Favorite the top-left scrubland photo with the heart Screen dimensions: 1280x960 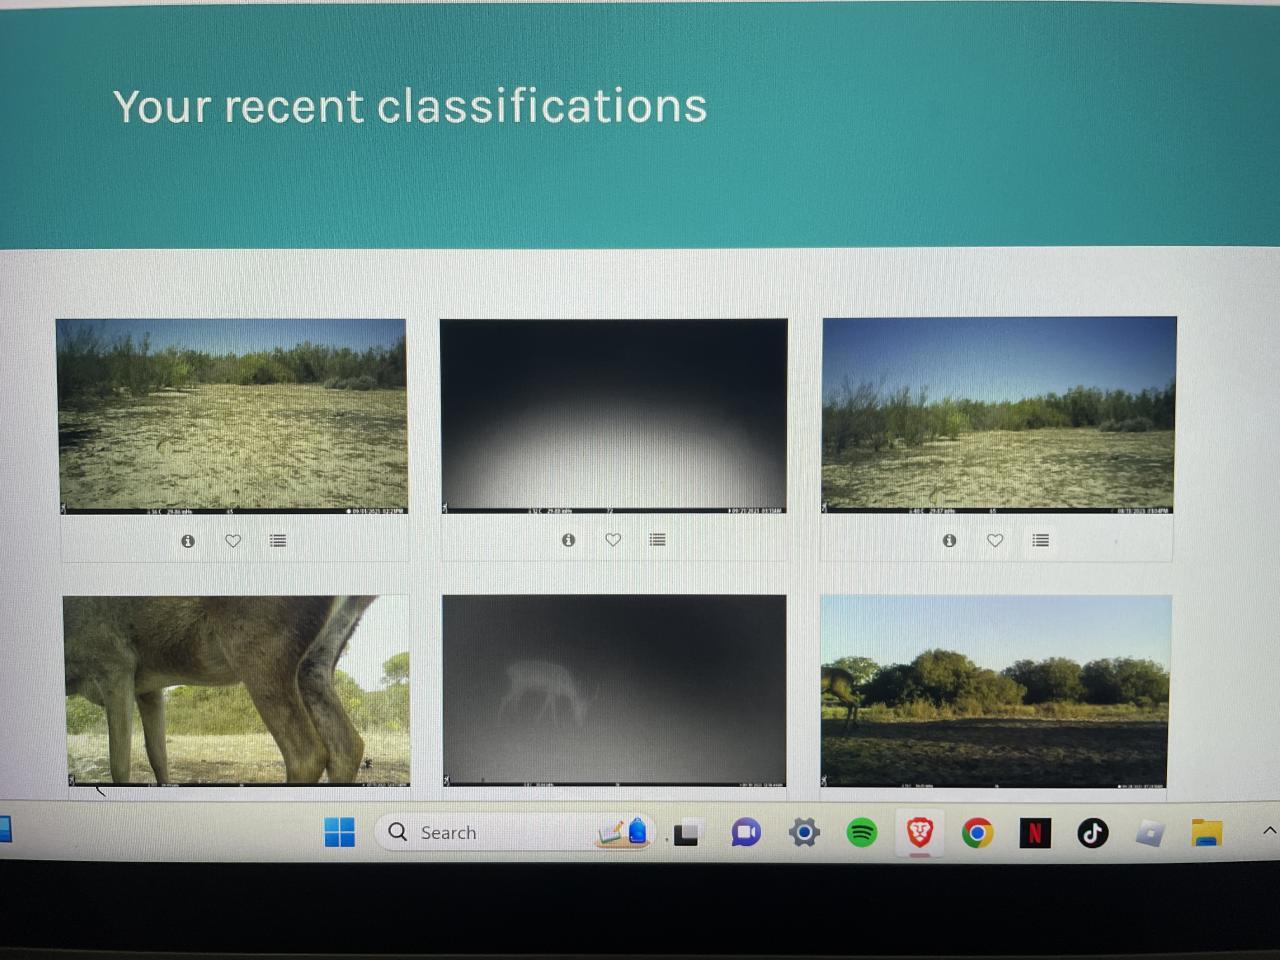coord(233,541)
